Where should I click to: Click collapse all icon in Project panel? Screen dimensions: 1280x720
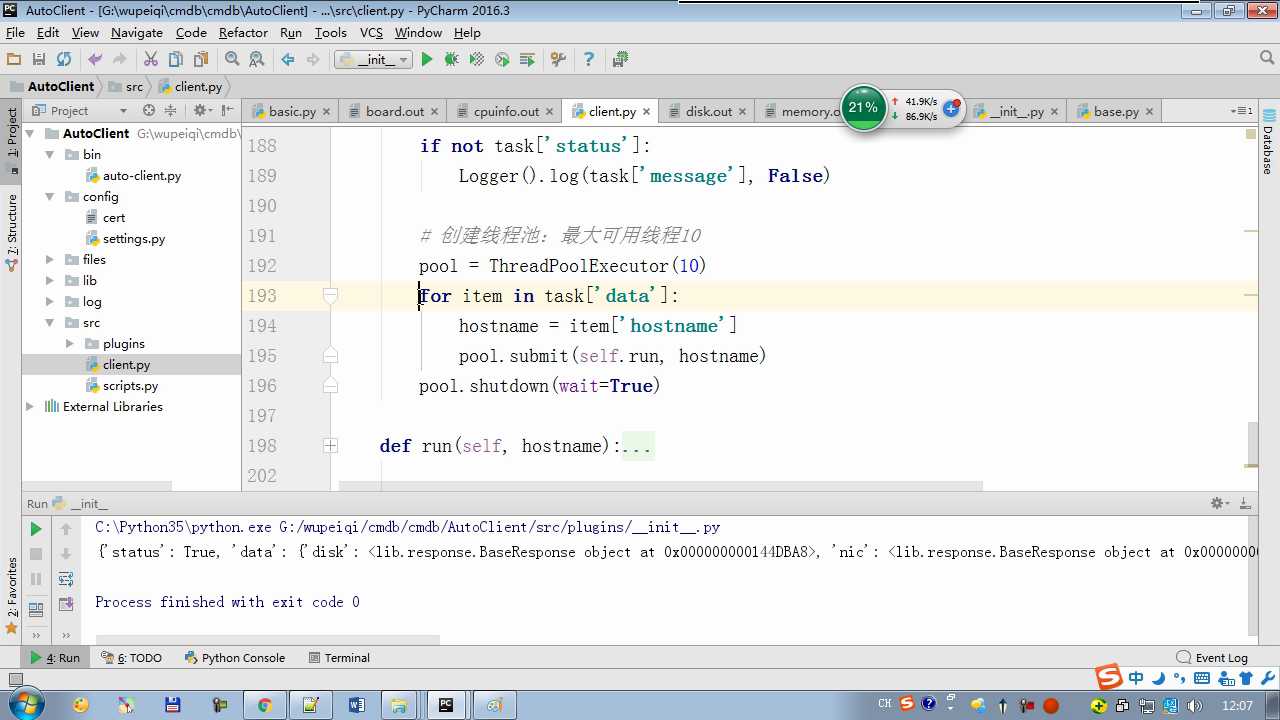coord(170,111)
